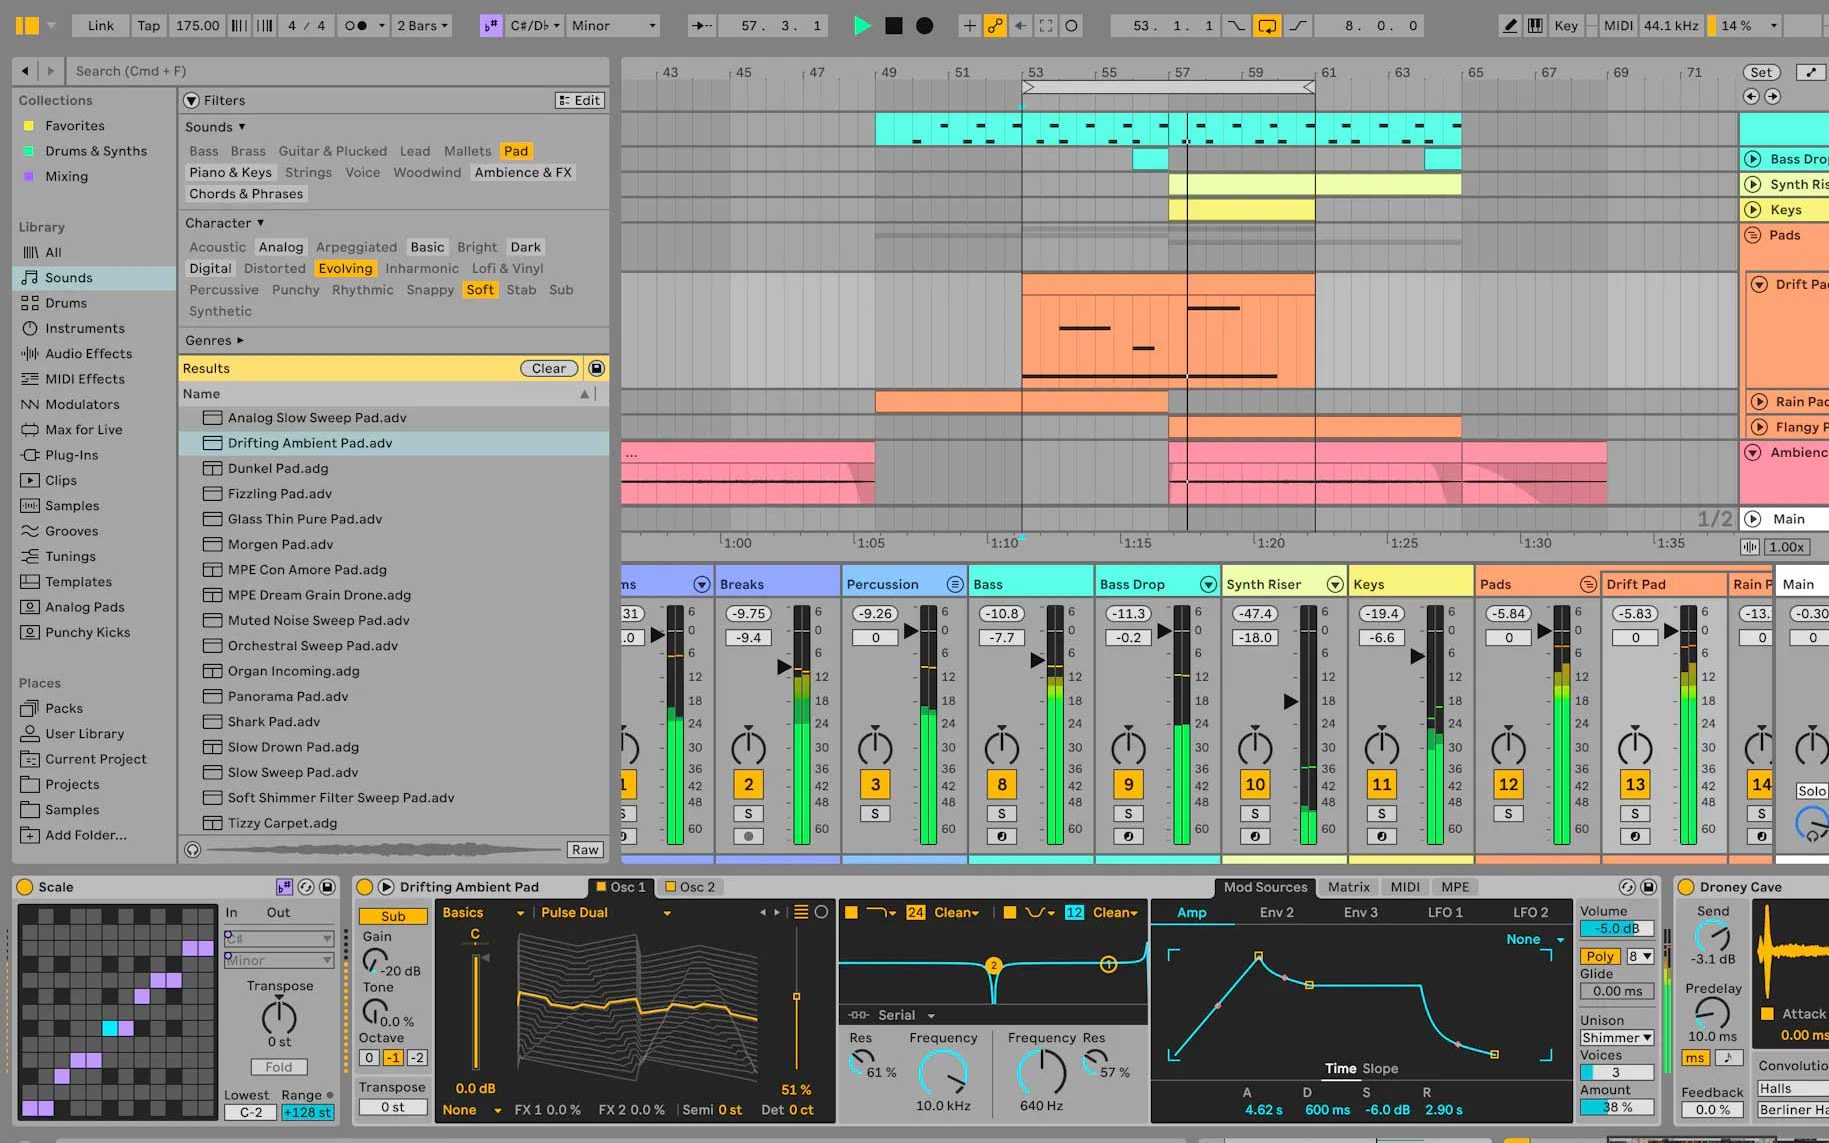Solo the Breaks track
This screenshot has height=1143, width=1829.
pyautogui.click(x=748, y=814)
